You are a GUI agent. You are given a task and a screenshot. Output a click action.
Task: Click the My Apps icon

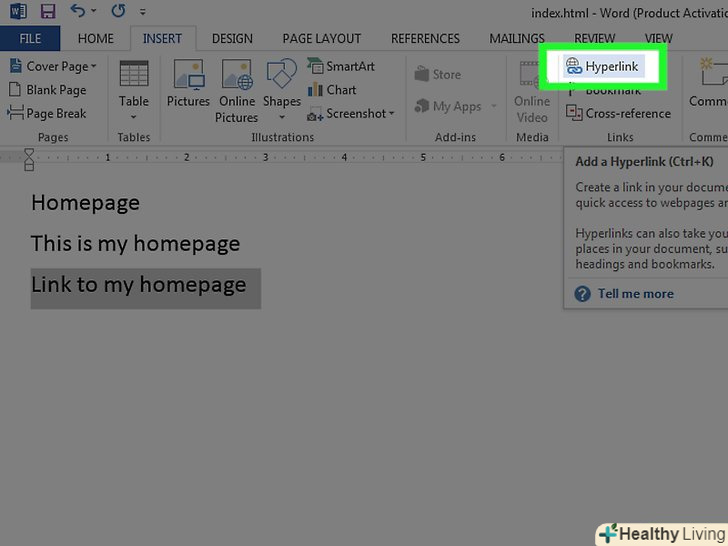tap(422, 106)
